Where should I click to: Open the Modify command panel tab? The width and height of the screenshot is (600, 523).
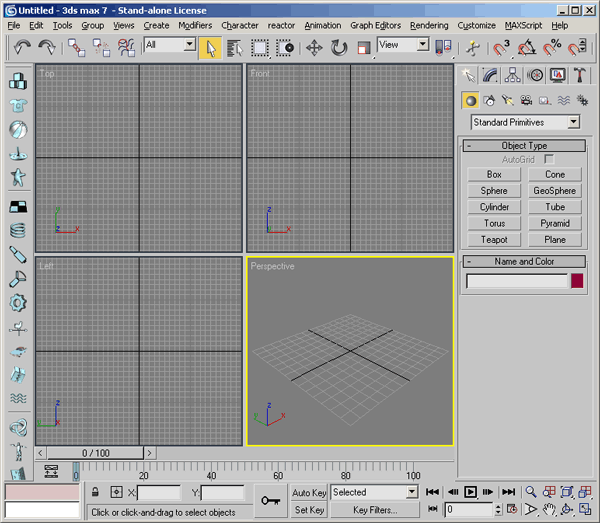[490, 75]
